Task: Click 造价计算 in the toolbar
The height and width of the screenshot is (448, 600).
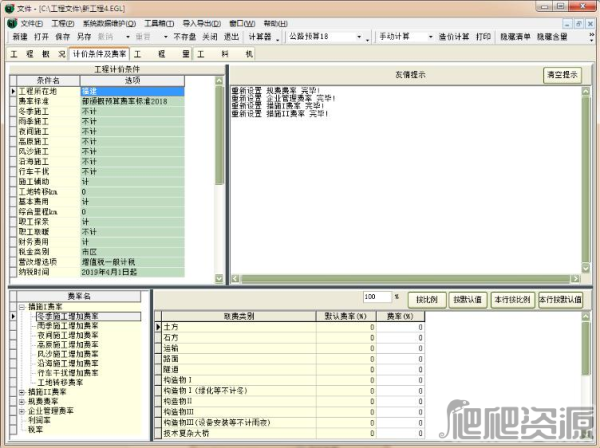Action: coord(454,37)
